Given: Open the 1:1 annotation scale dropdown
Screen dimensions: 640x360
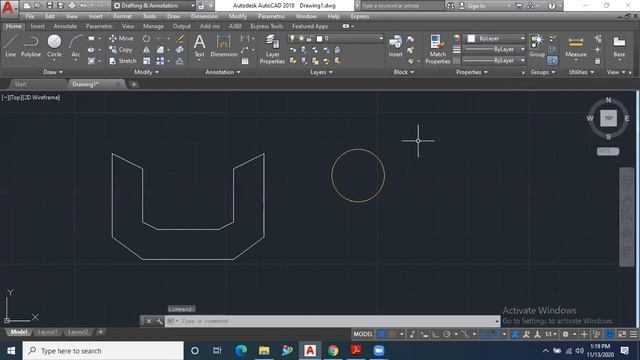Looking at the screenshot, I should [551, 334].
